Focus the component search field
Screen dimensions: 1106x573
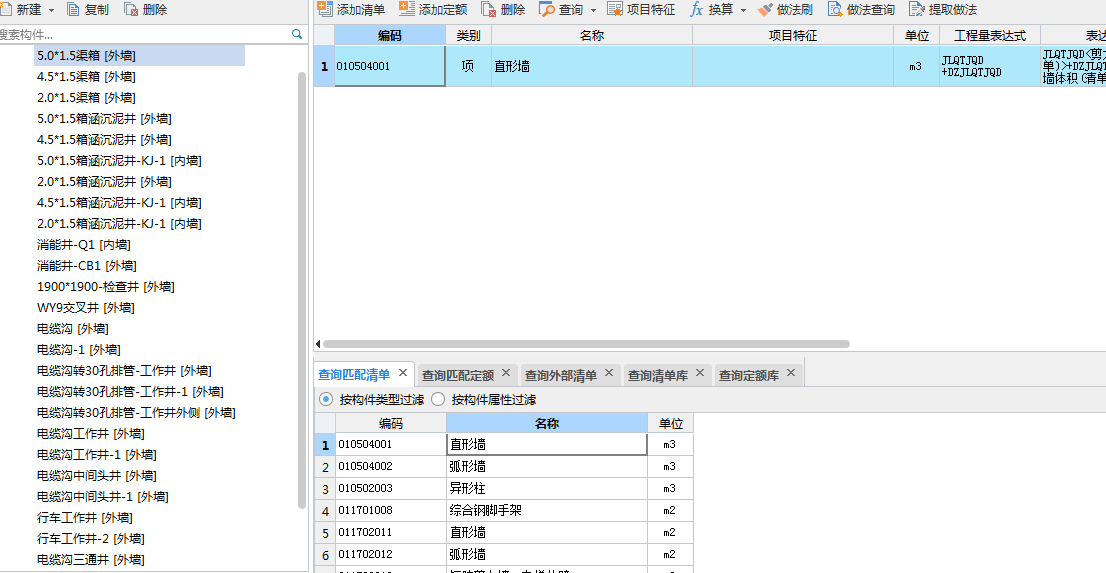tap(145, 34)
